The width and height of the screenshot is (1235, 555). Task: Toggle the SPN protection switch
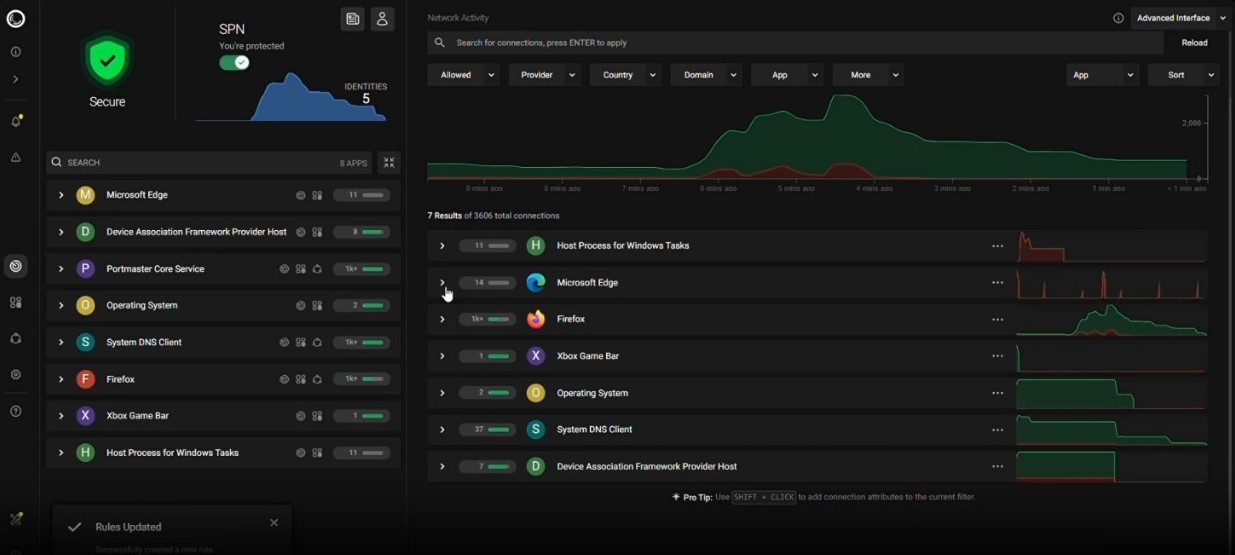(235, 62)
